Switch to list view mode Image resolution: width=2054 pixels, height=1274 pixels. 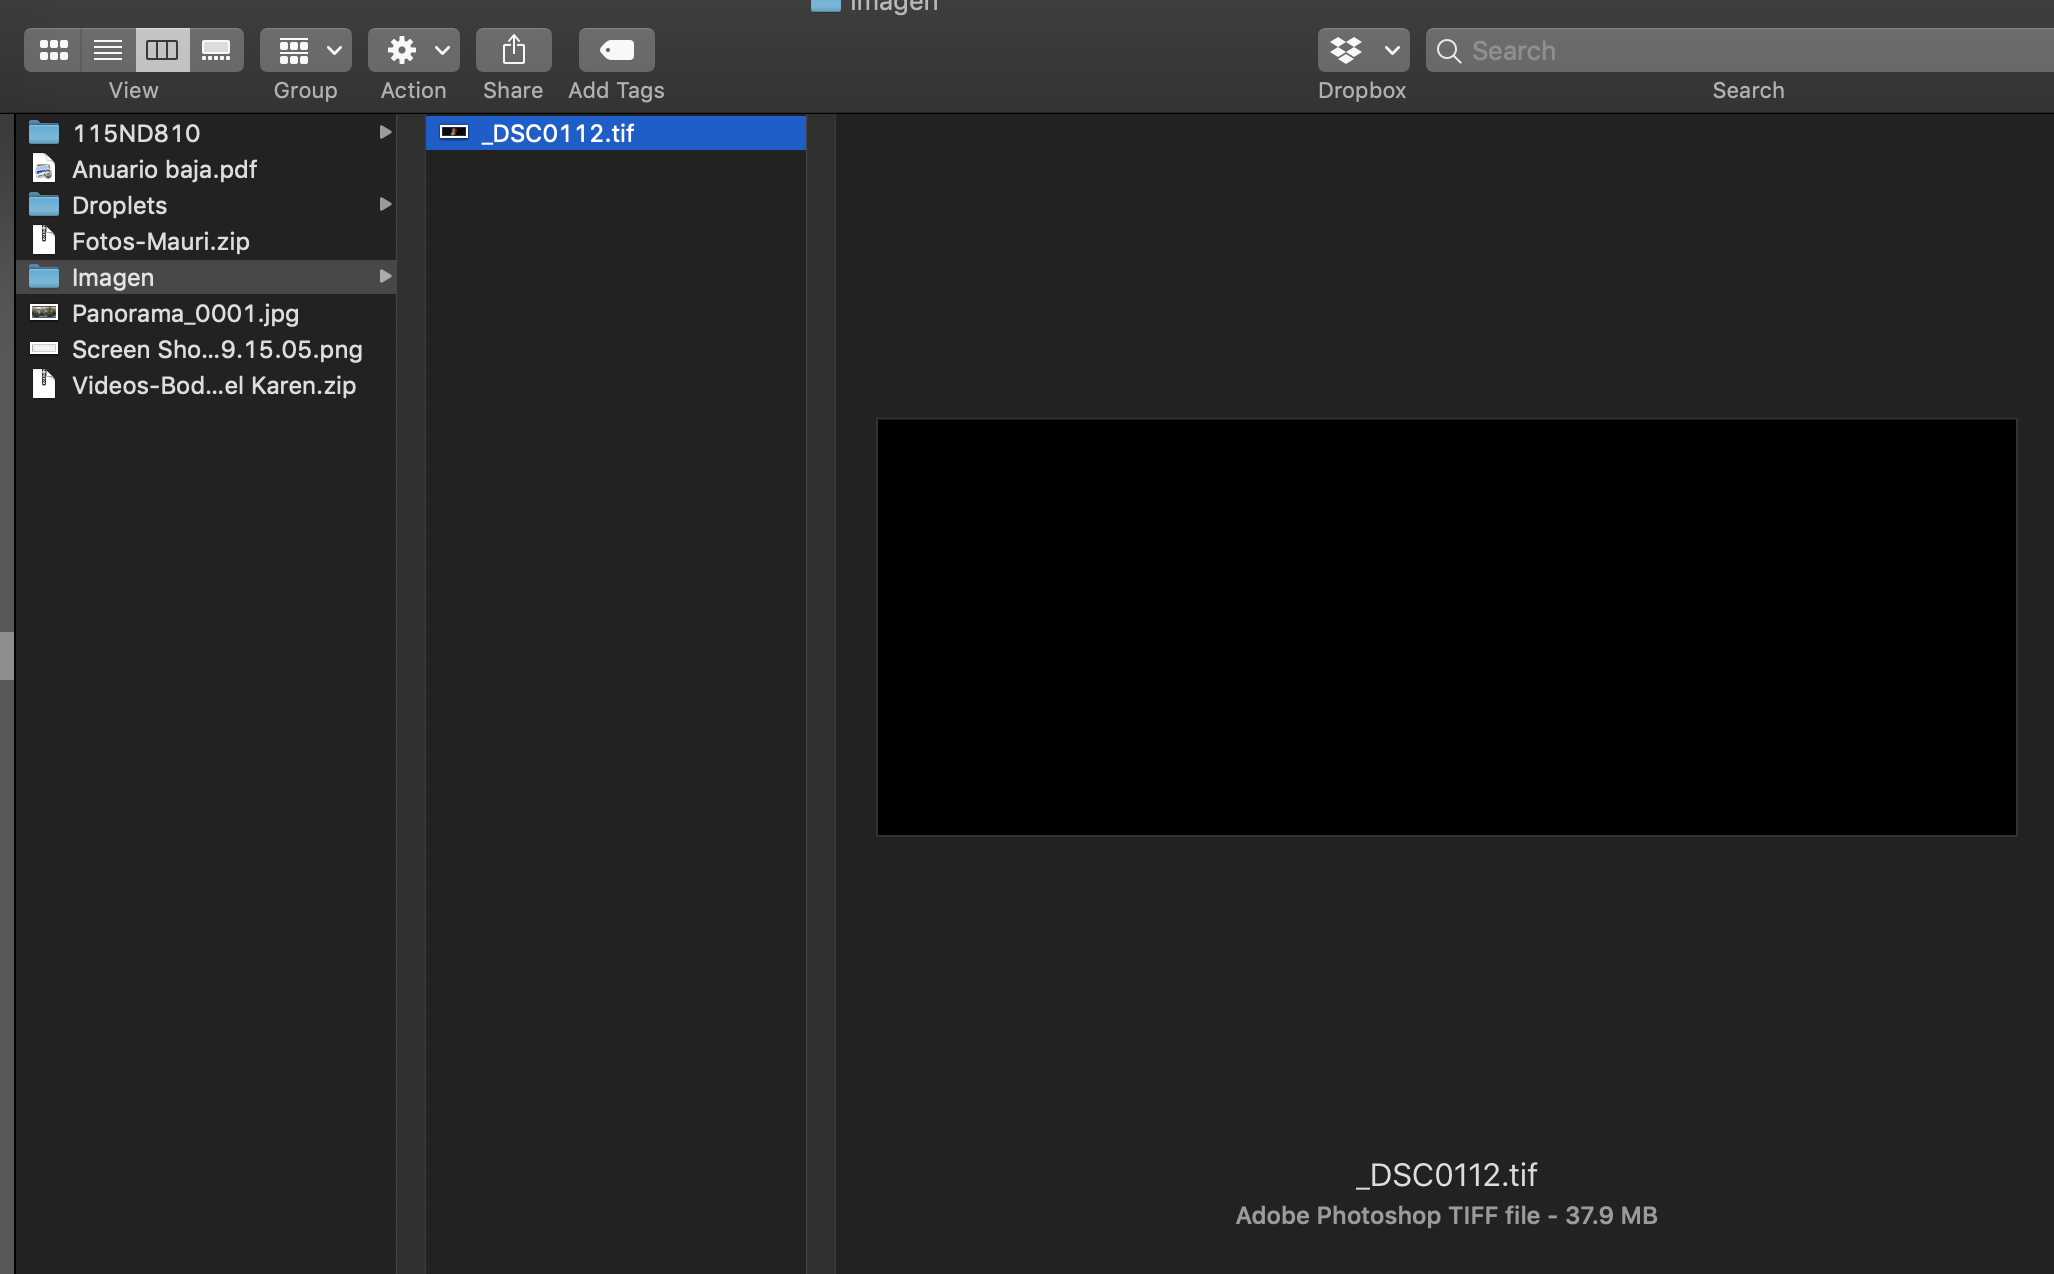[x=107, y=50]
